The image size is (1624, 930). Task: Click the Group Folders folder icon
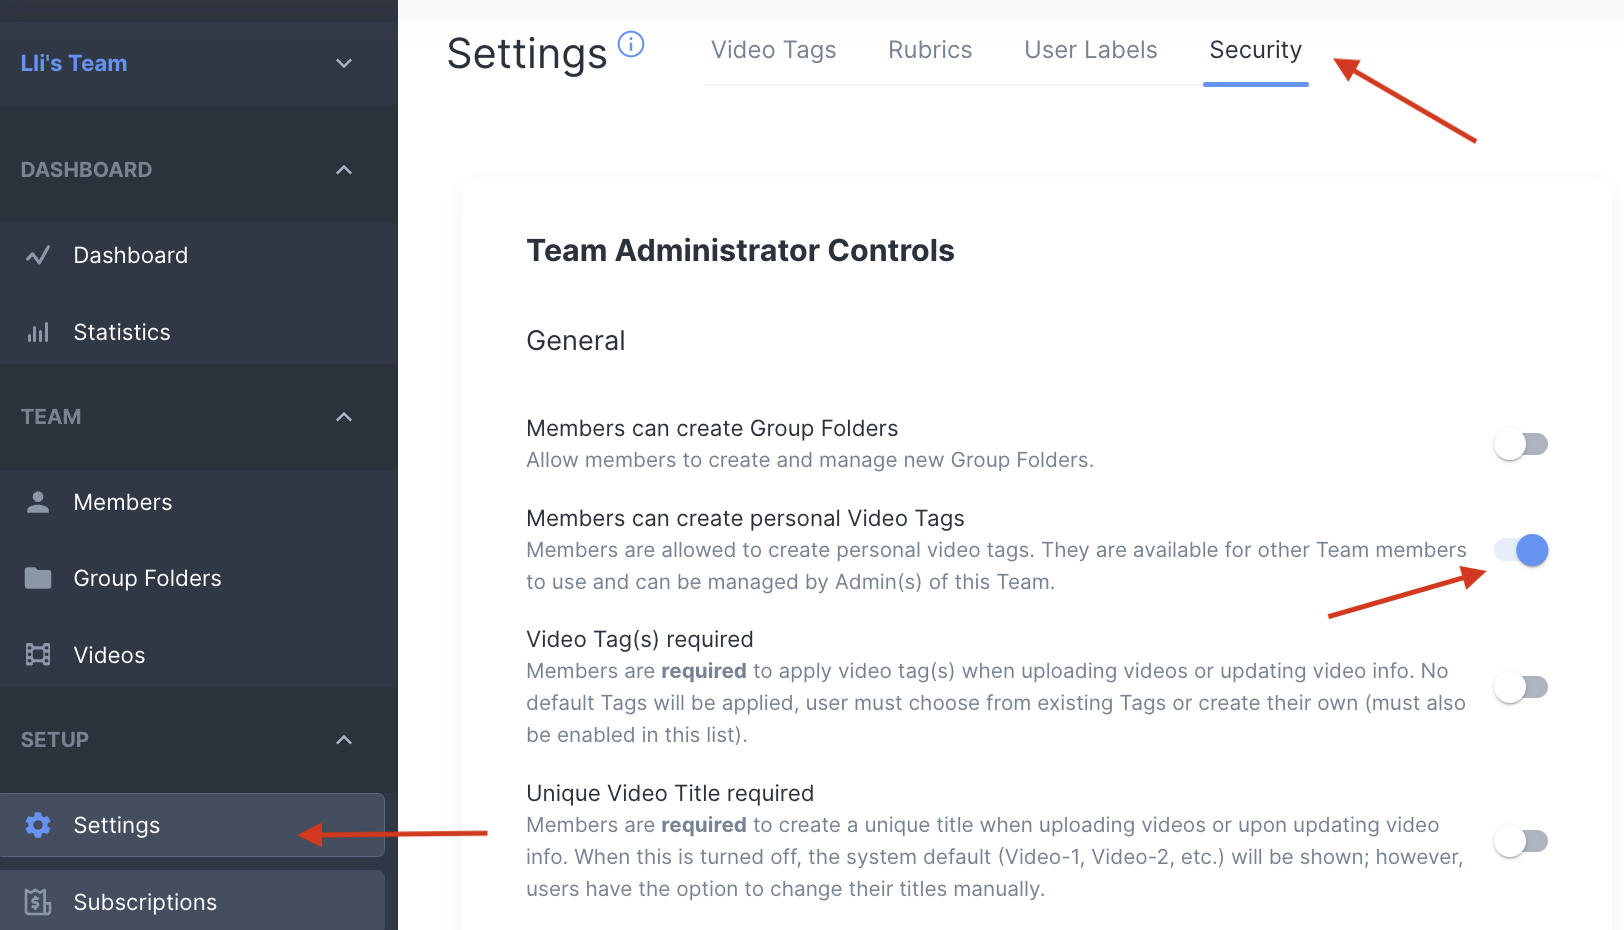point(38,578)
